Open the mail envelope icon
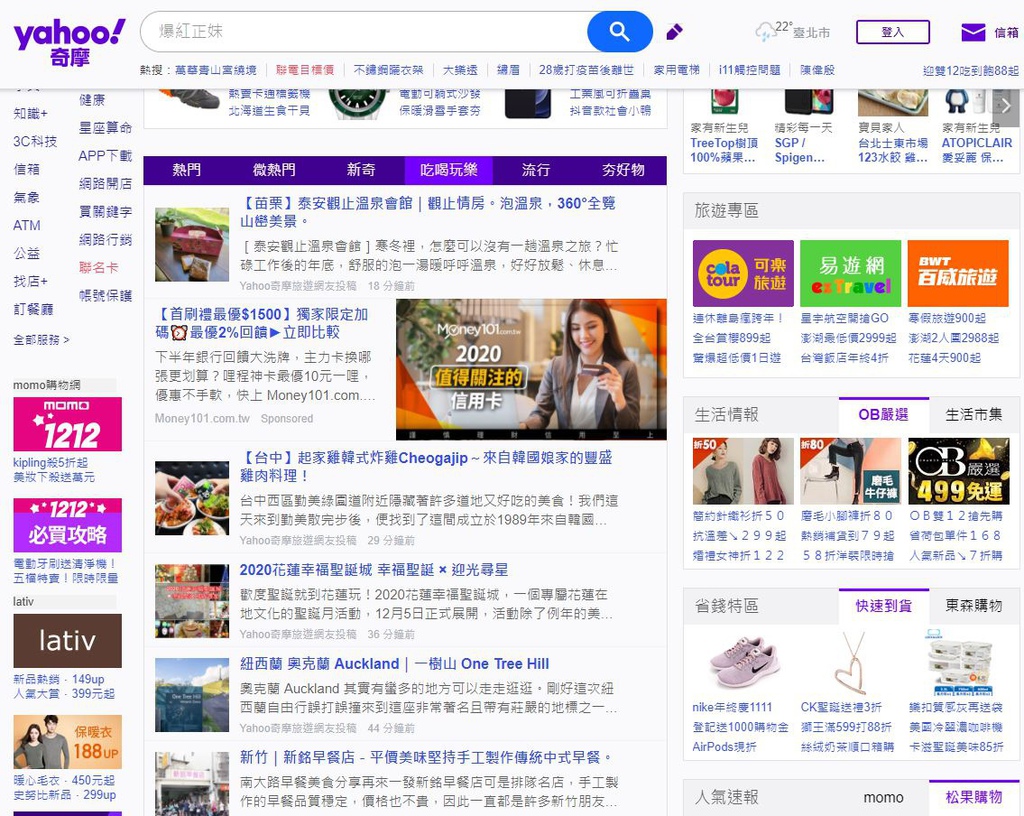This screenshot has height=816, width=1024. [973, 32]
